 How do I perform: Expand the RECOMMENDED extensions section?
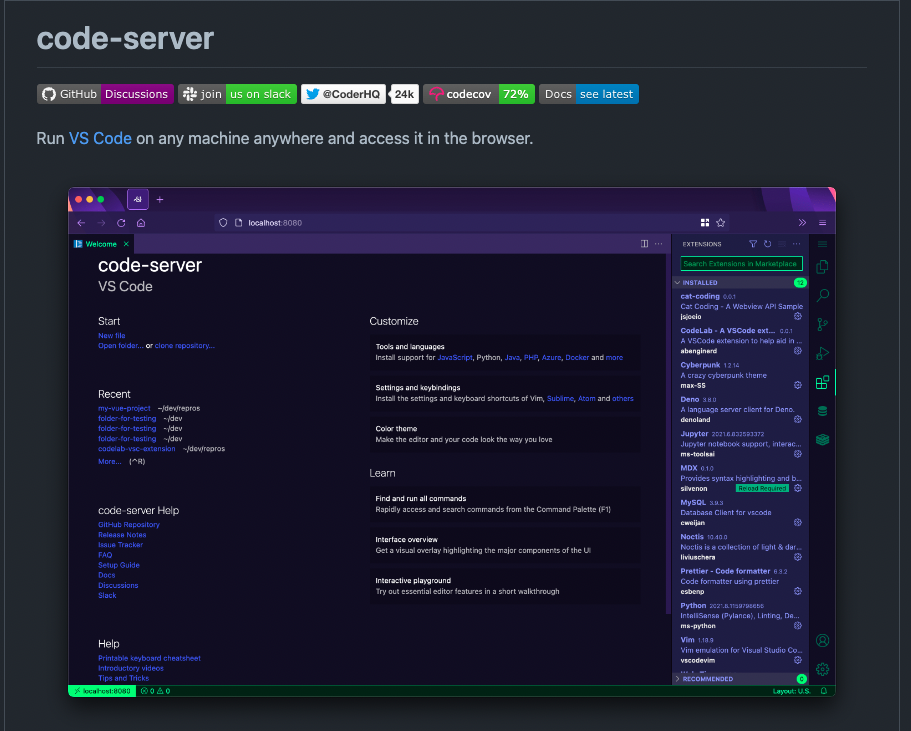[740, 679]
